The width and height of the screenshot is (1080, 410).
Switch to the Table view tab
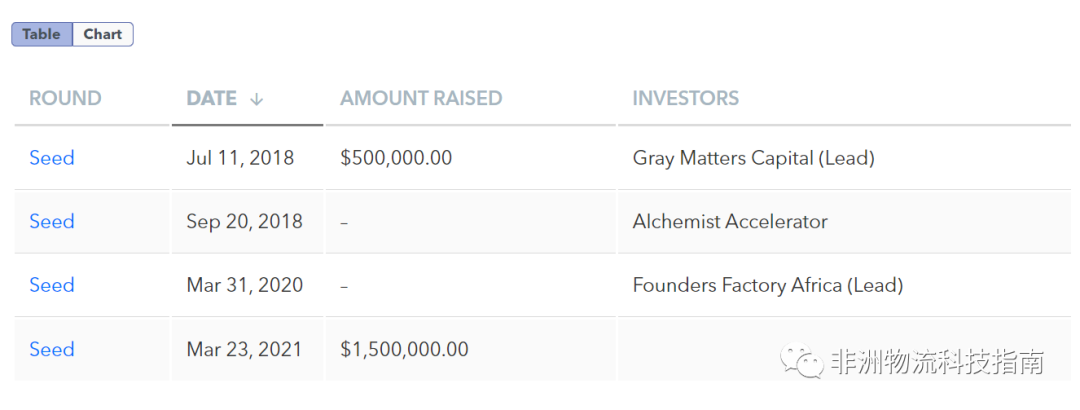click(42, 34)
